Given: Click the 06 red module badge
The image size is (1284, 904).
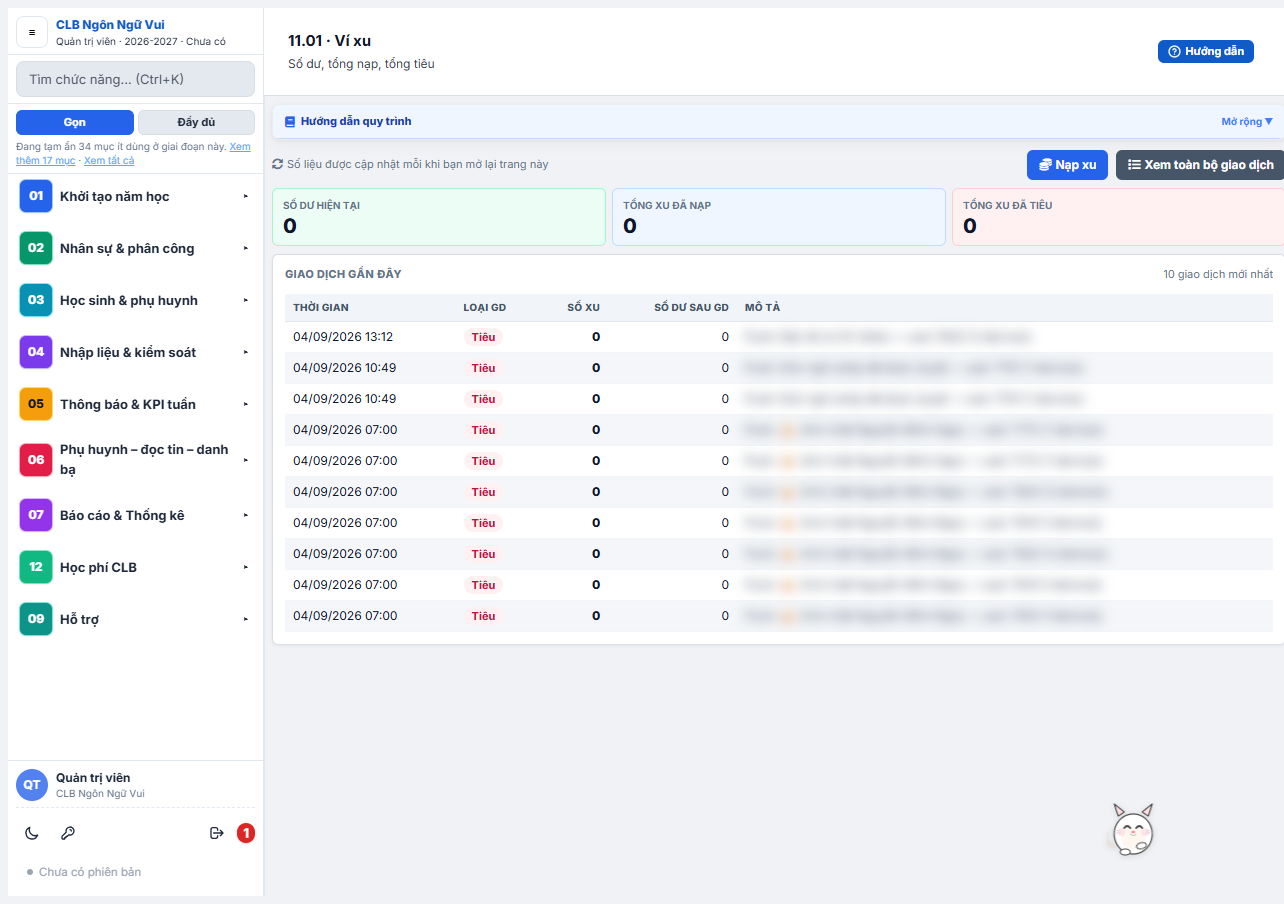Looking at the screenshot, I should click(36, 460).
